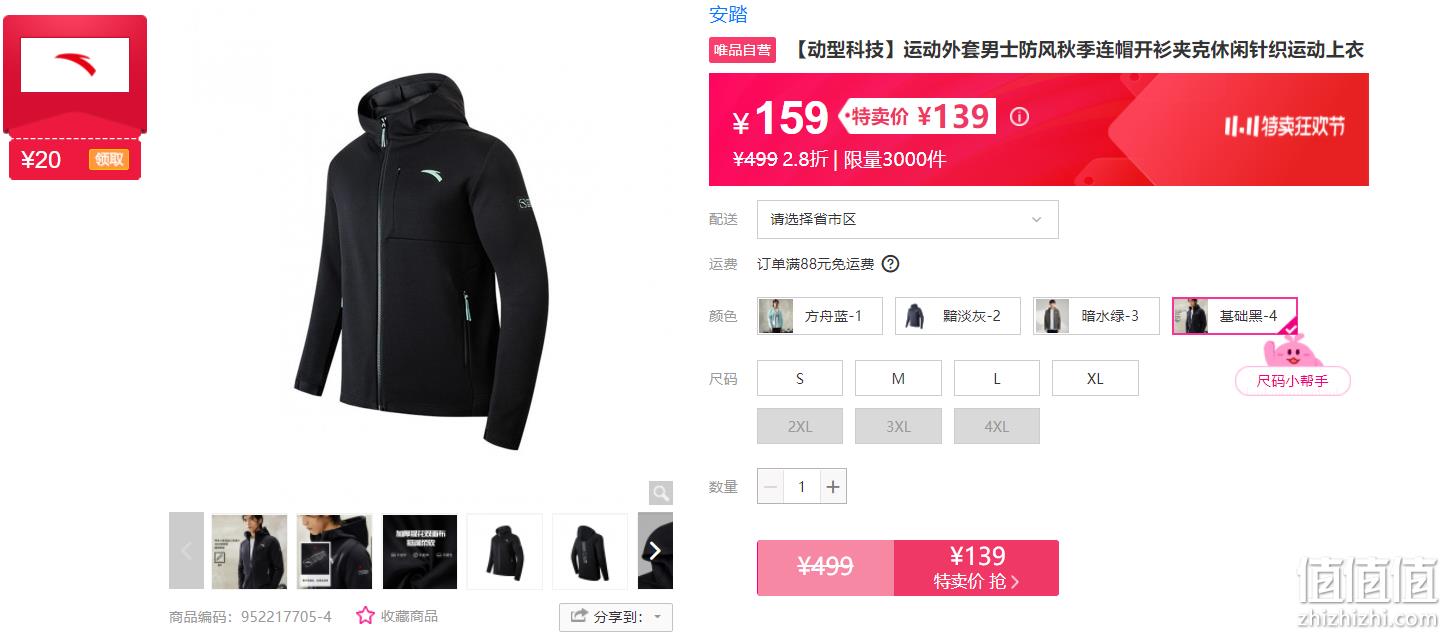Open the 安踏 brand link
This screenshot has width=1447, height=636.
[x=728, y=14]
